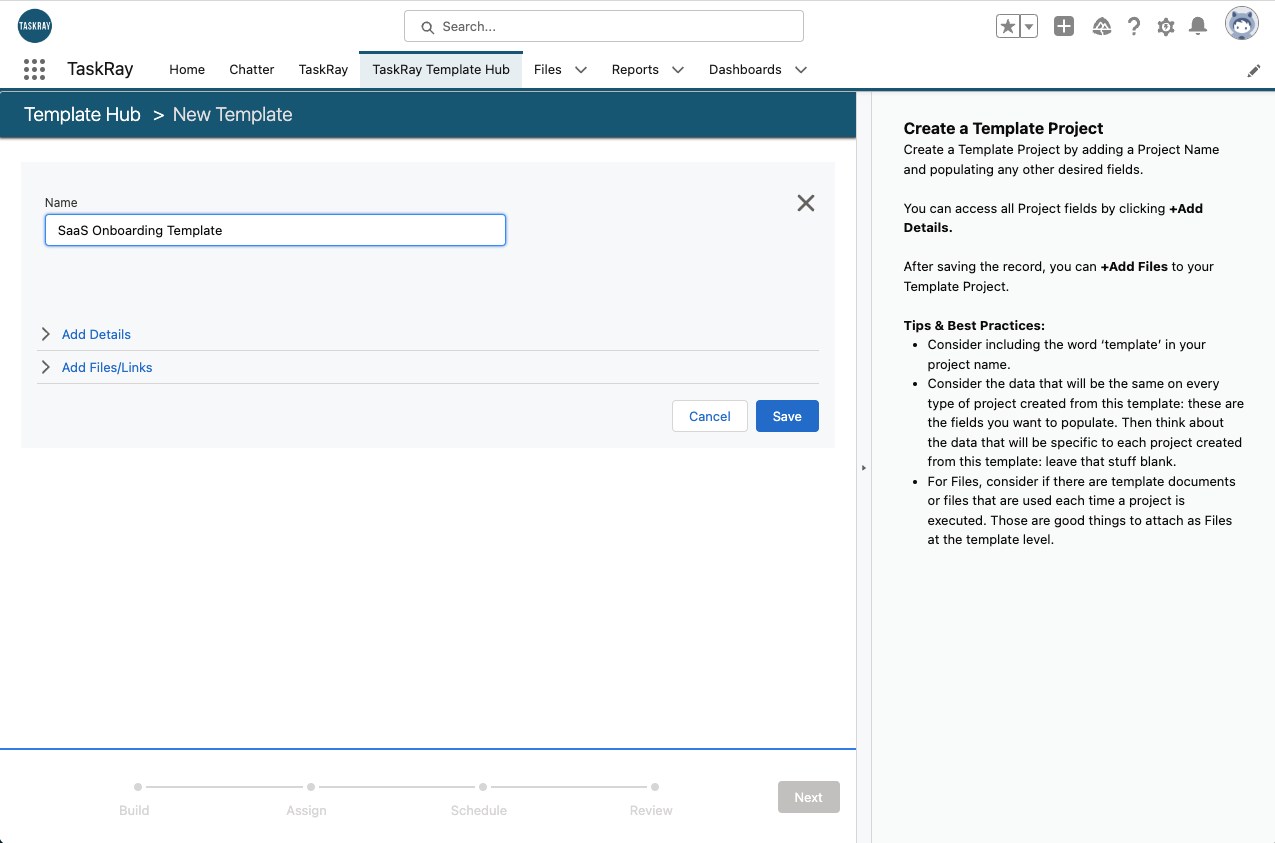Image resolution: width=1275 pixels, height=843 pixels.
Task: Click the 'Create a Template Project' heading
Action: [1003, 128]
